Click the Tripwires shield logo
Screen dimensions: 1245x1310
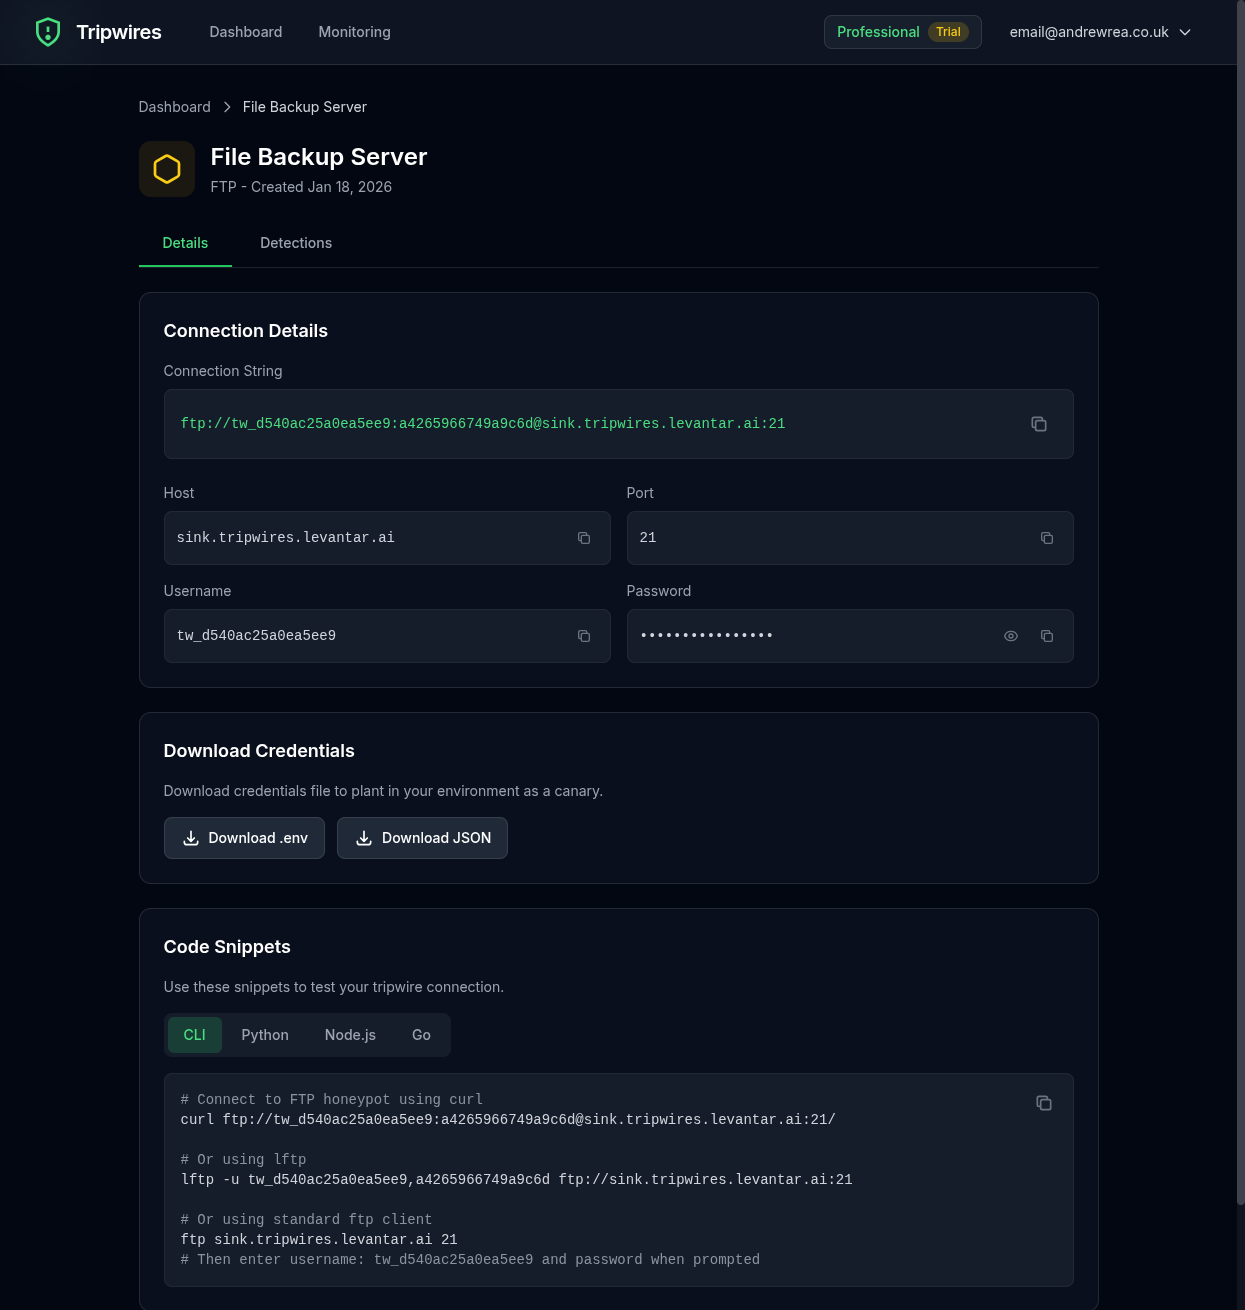[48, 32]
